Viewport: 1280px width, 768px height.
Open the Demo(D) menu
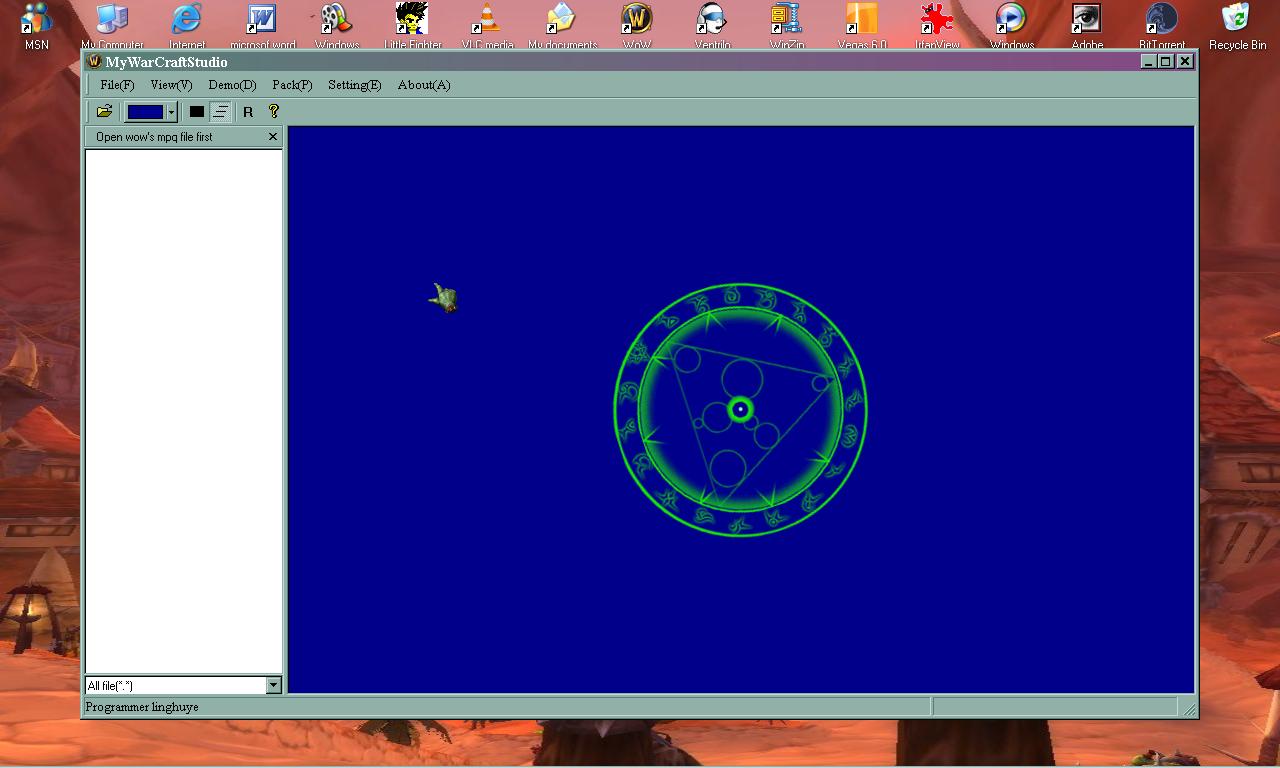point(232,85)
